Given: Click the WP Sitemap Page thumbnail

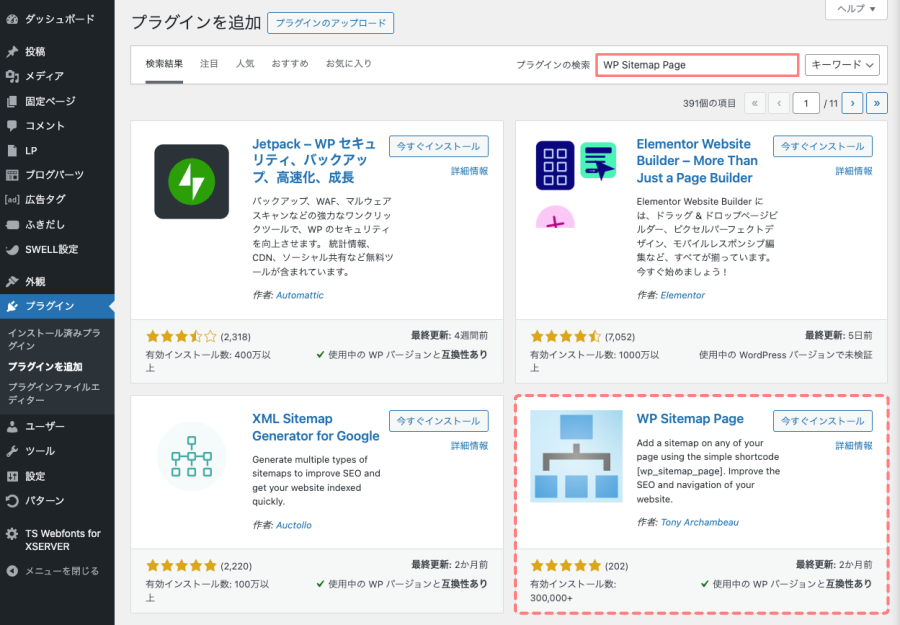Looking at the screenshot, I should [576, 456].
